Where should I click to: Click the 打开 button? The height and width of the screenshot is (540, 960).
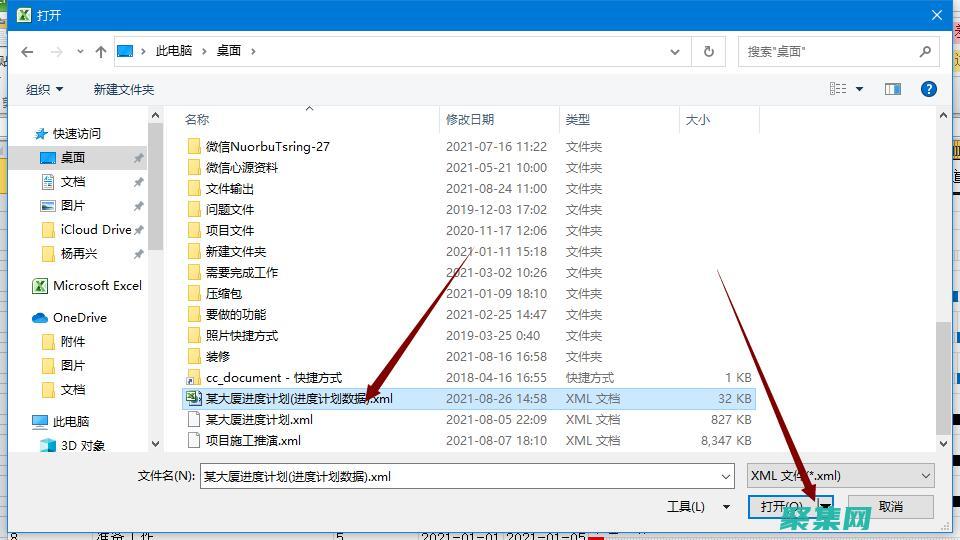(781, 507)
